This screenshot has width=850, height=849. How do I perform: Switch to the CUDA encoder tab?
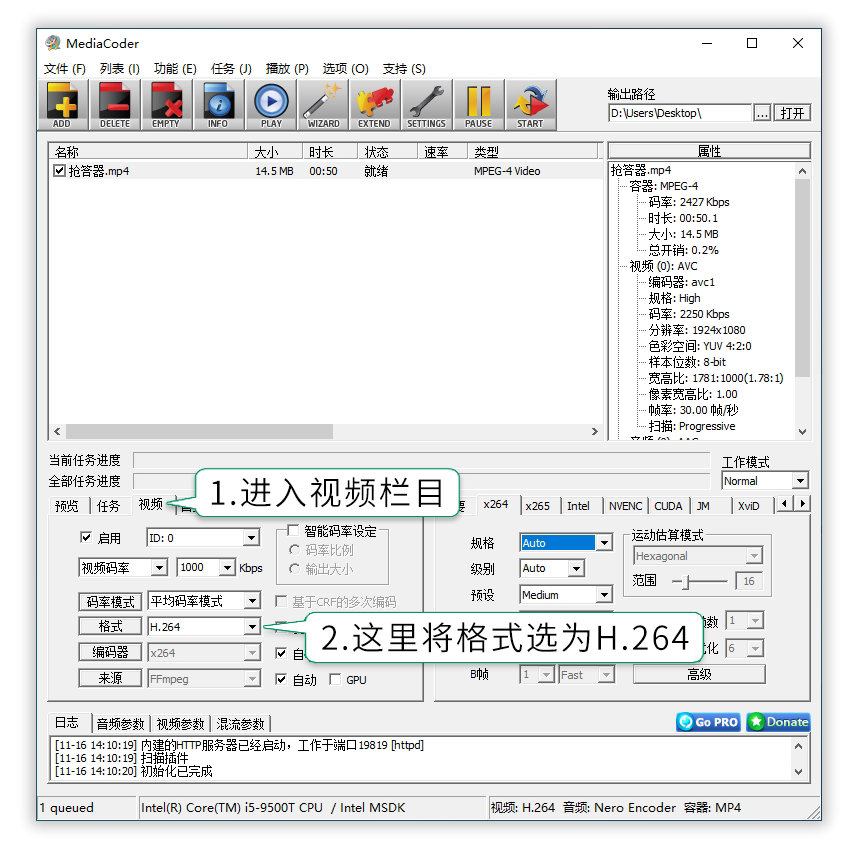click(668, 506)
